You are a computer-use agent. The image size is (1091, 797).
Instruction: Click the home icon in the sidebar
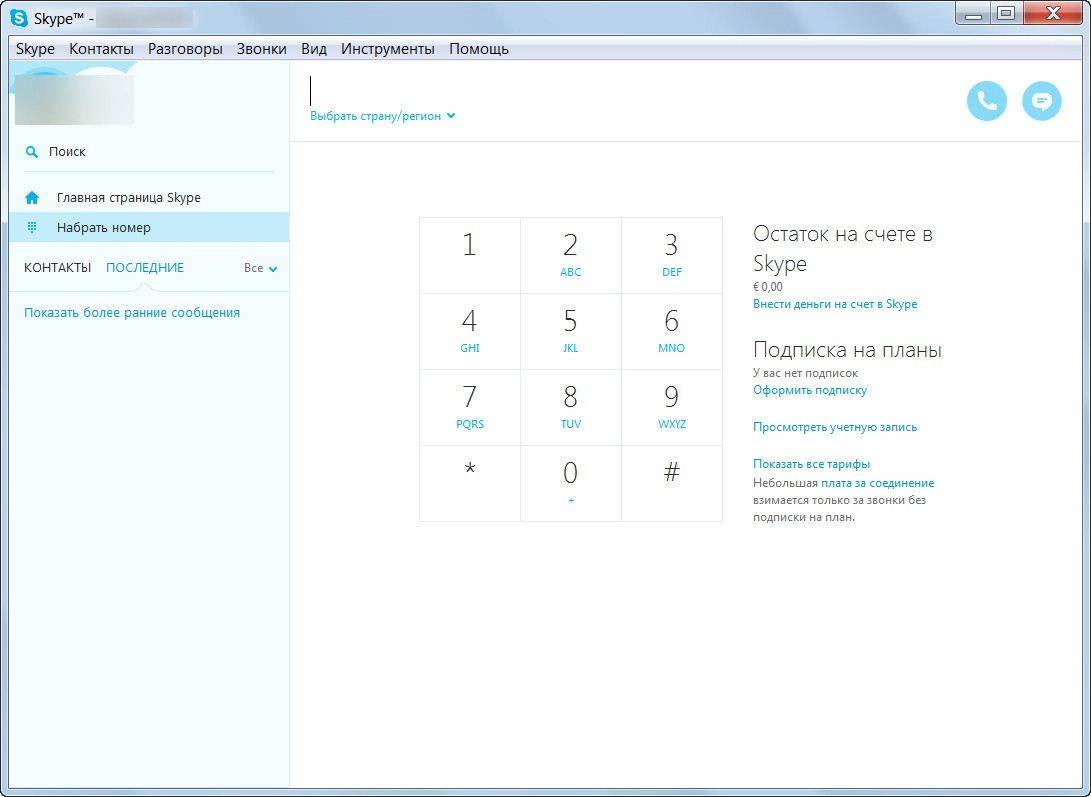click(x=32, y=198)
